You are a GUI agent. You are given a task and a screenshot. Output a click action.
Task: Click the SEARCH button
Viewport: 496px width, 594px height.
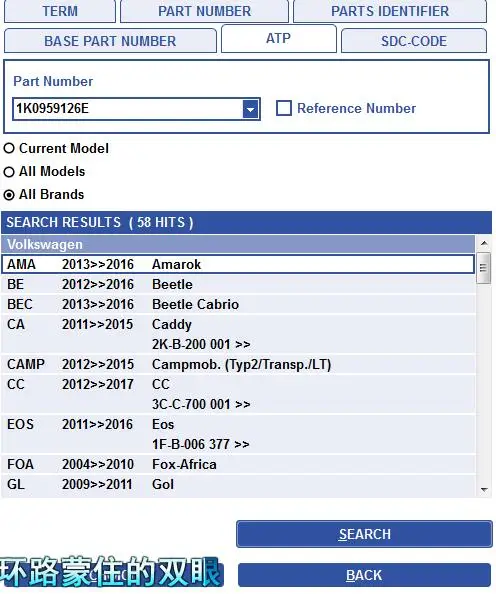(364, 534)
